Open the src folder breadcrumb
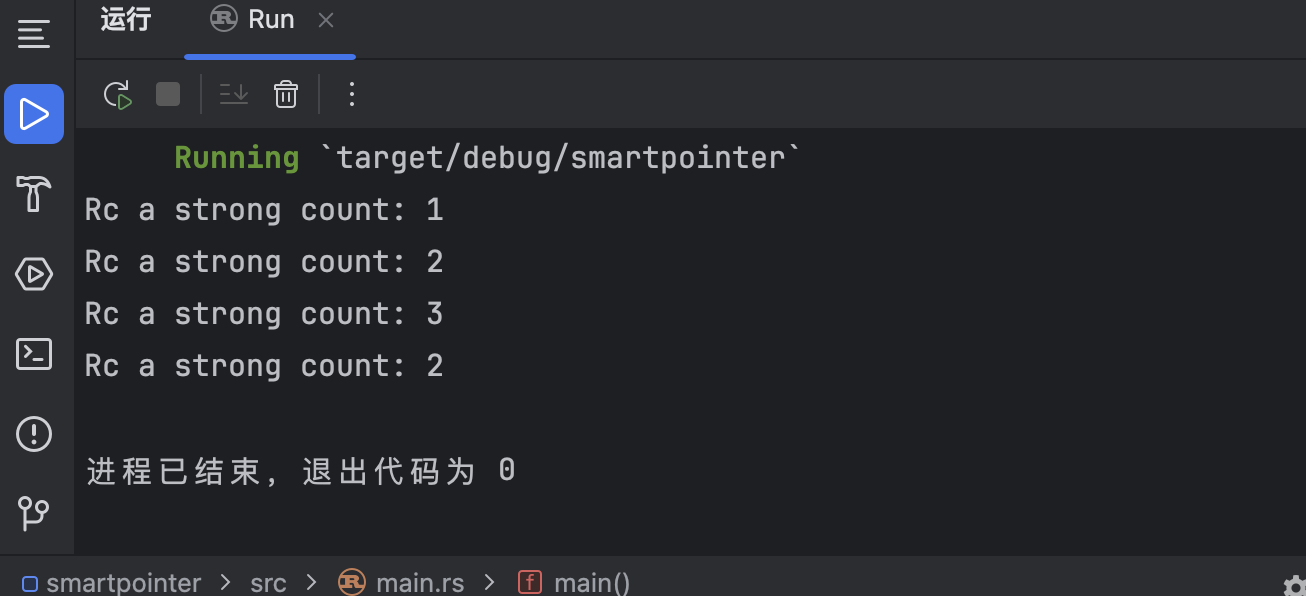The height and width of the screenshot is (596, 1306). (268, 582)
